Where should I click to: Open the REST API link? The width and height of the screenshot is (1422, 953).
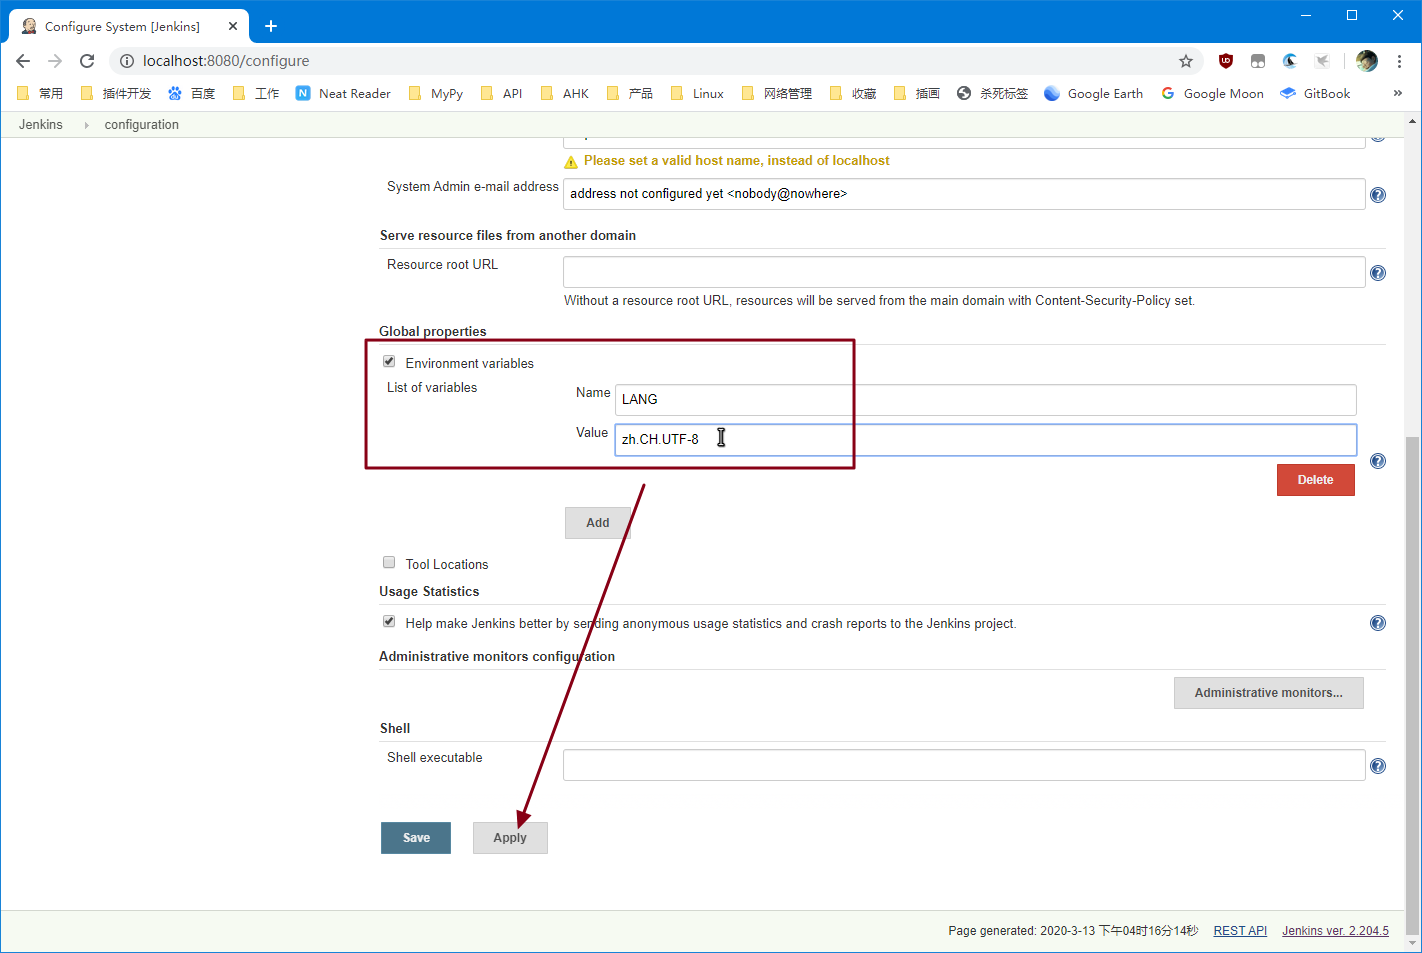point(1240,931)
